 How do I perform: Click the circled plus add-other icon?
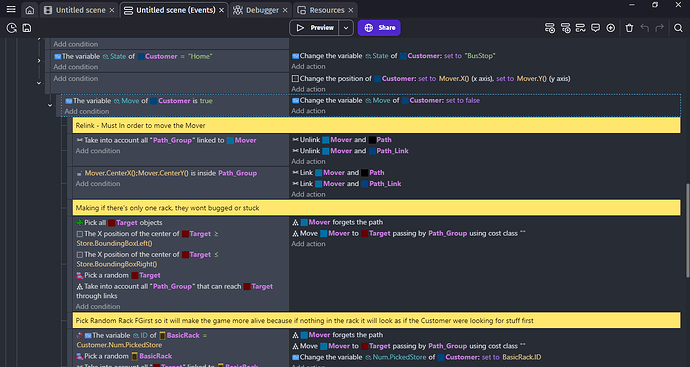click(x=611, y=28)
